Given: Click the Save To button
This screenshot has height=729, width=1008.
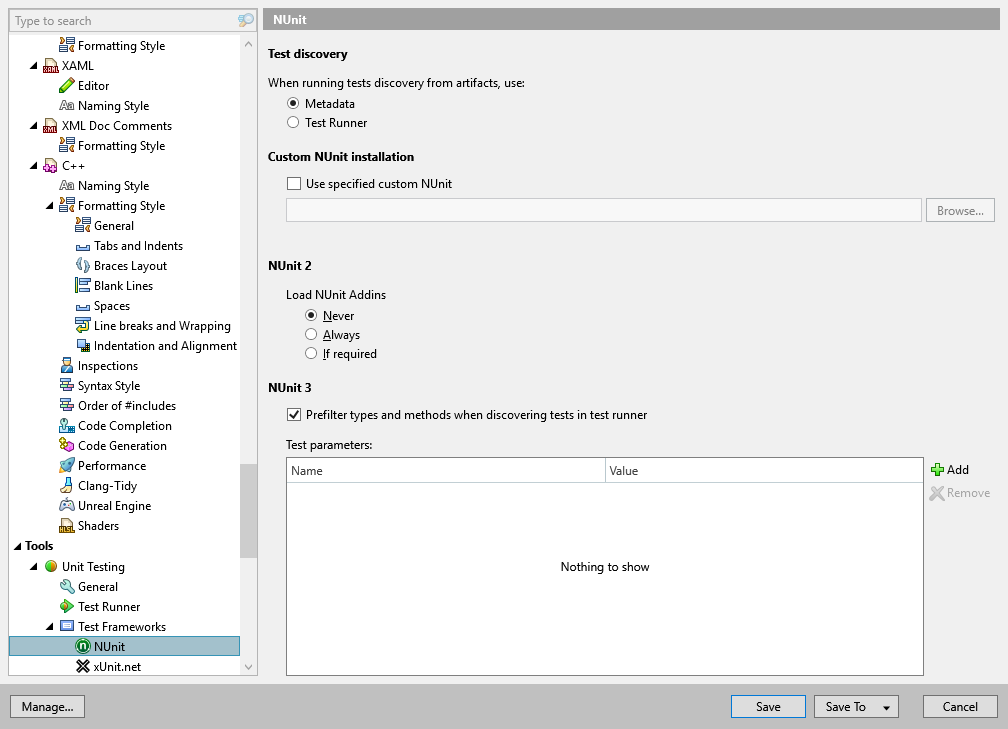Looking at the screenshot, I should click(x=846, y=706).
